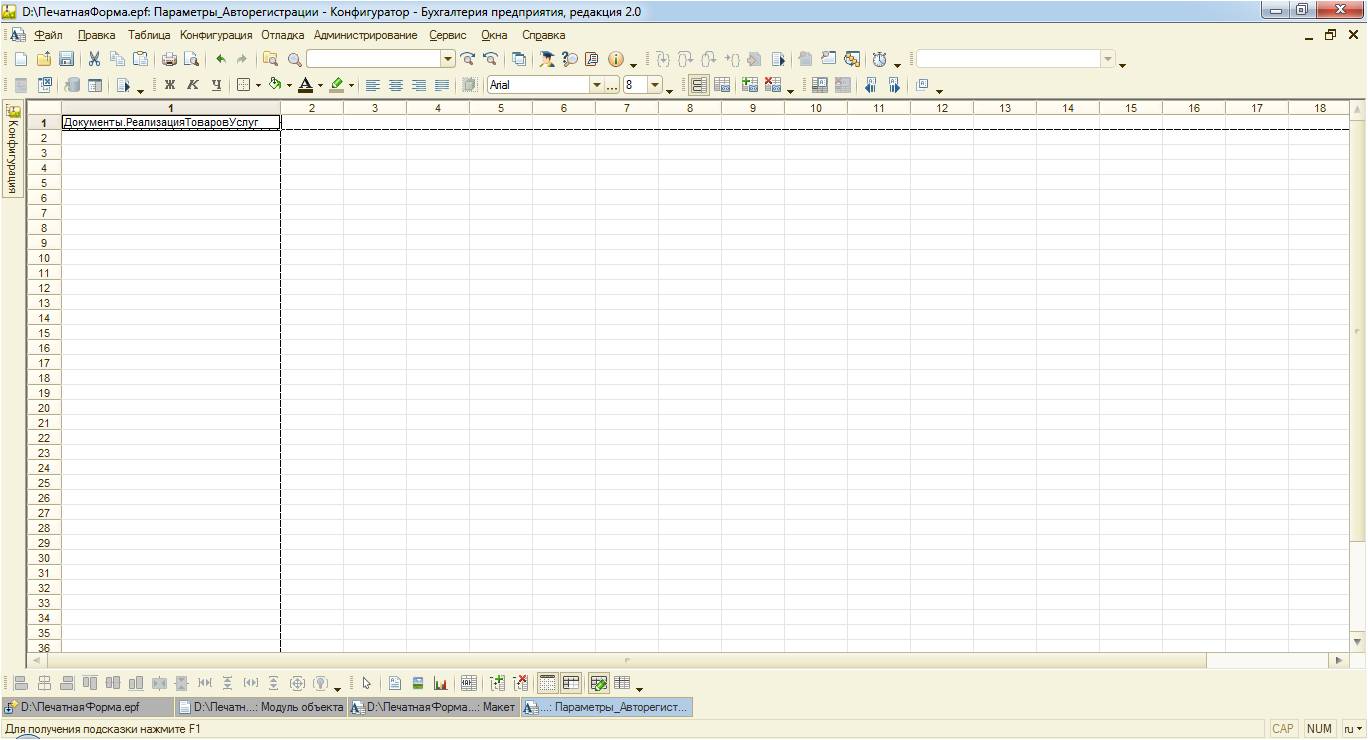The height and width of the screenshot is (740, 1368).
Task: Cut selection with the scissors icon
Action: [94, 60]
